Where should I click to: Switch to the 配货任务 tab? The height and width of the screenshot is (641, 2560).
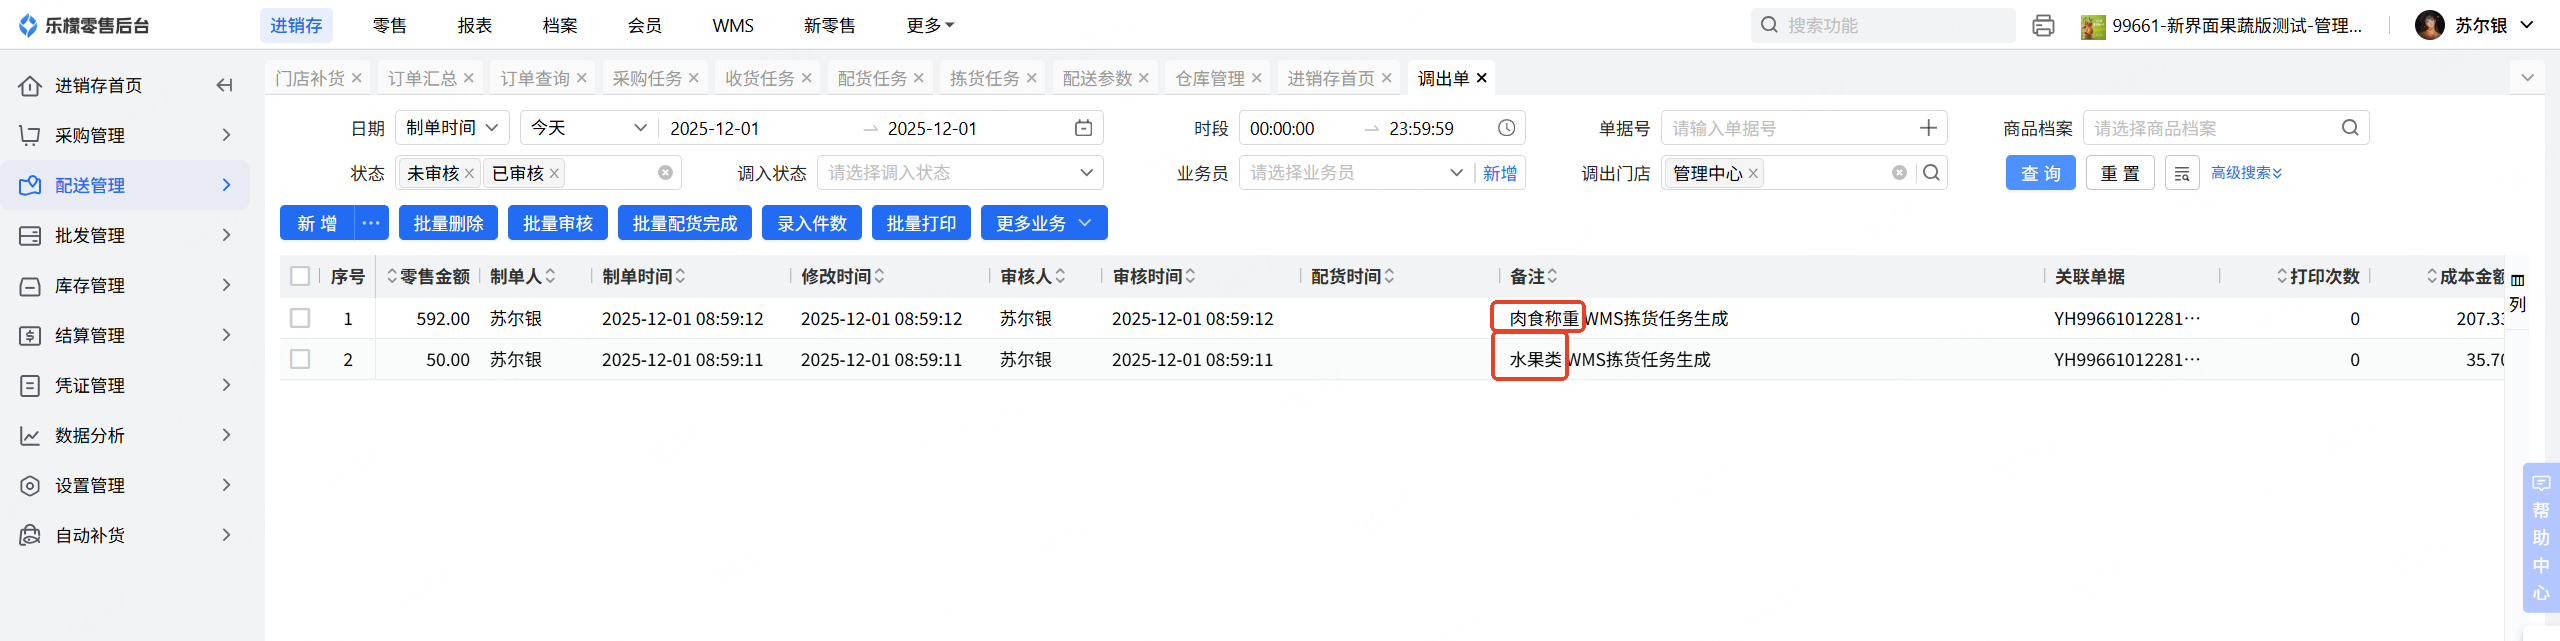pos(872,78)
